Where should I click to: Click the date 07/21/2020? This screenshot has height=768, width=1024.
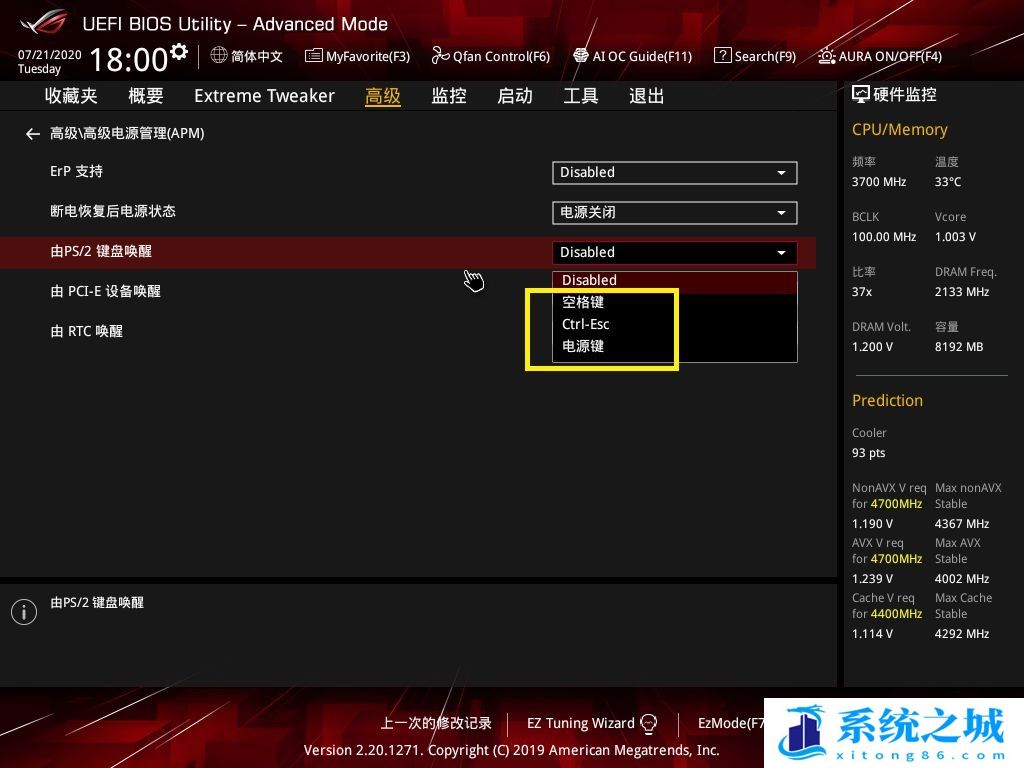click(x=50, y=55)
